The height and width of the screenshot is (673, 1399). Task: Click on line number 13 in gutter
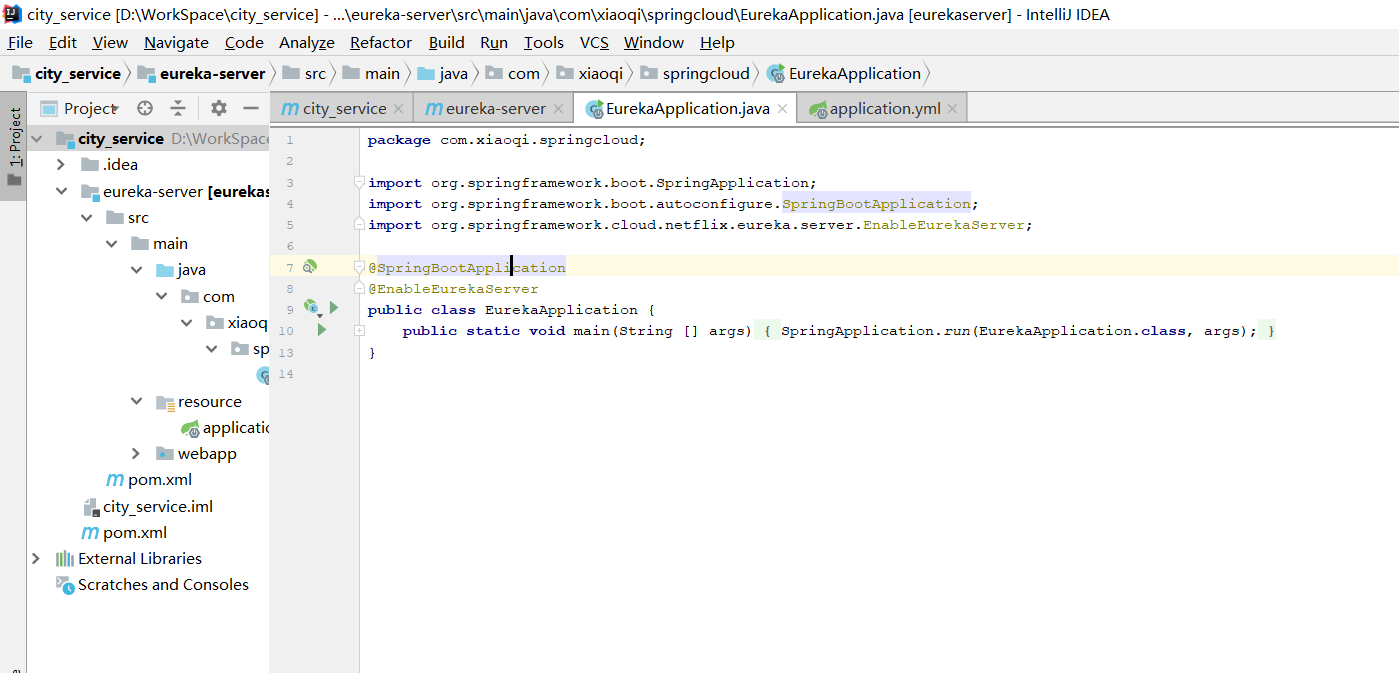pyautogui.click(x=288, y=352)
